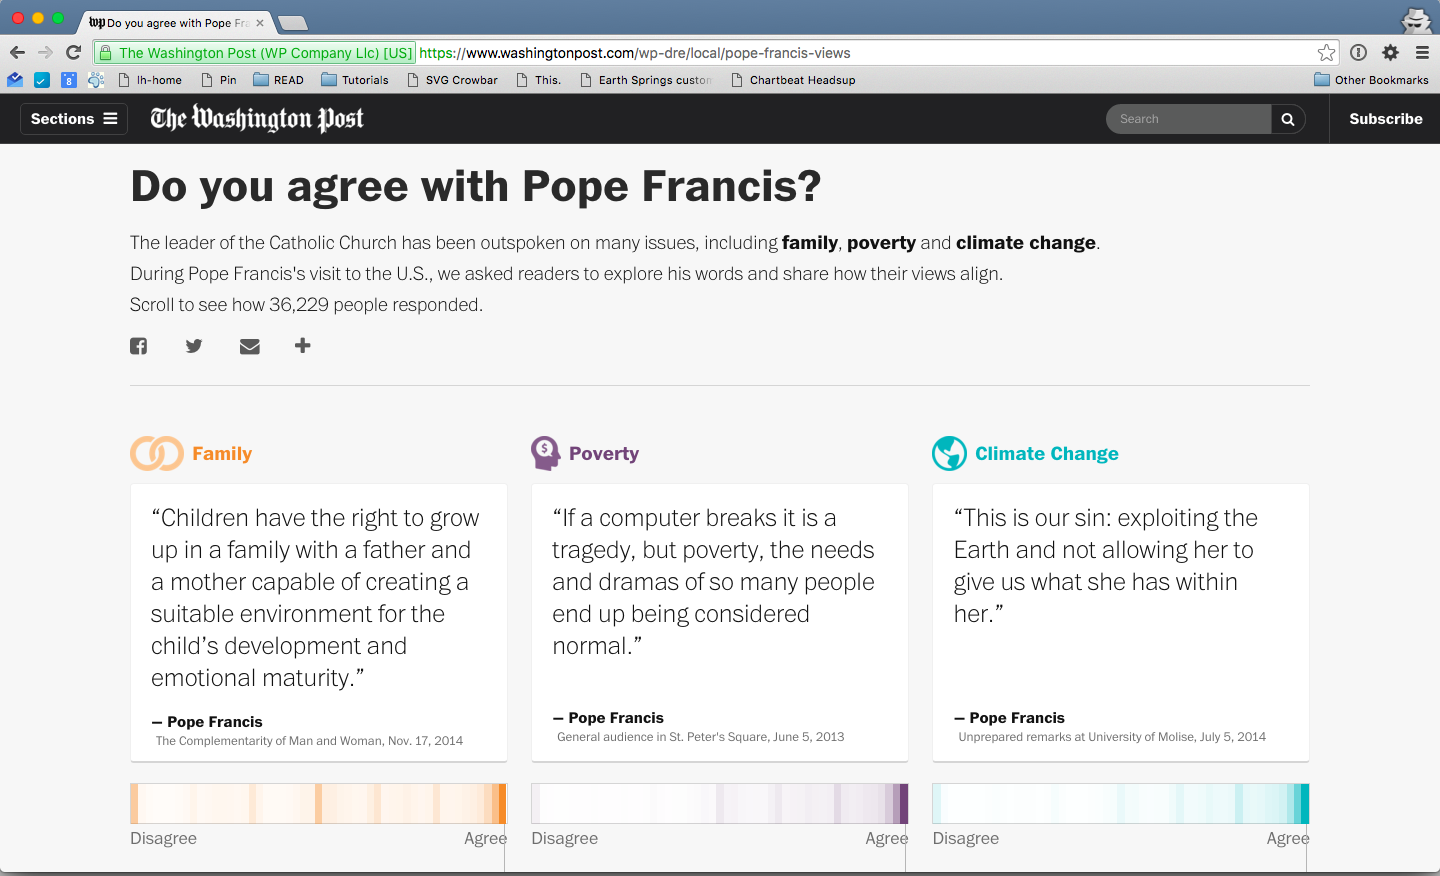Open the Pin bookmark
This screenshot has height=876, width=1440.
(x=219, y=80)
